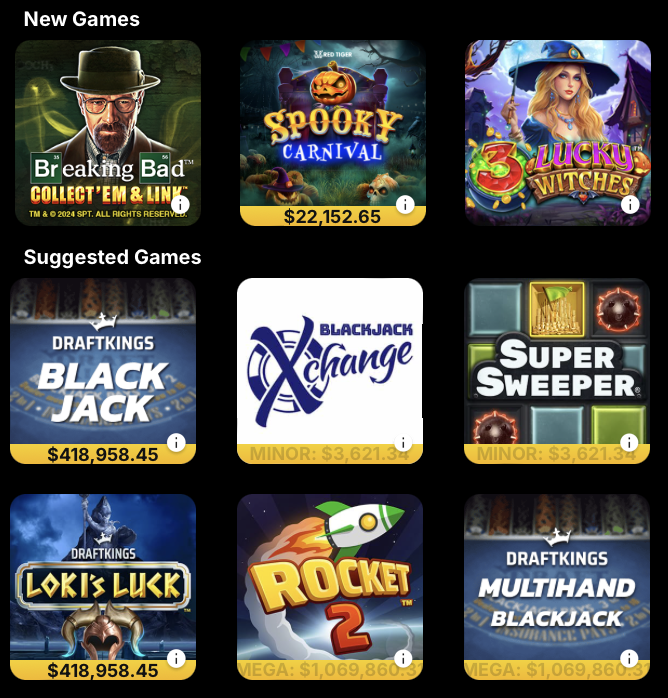The image size is (668, 698).
Task: Tap info icon on Rocket 2 tile
Action: coord(403,658)
